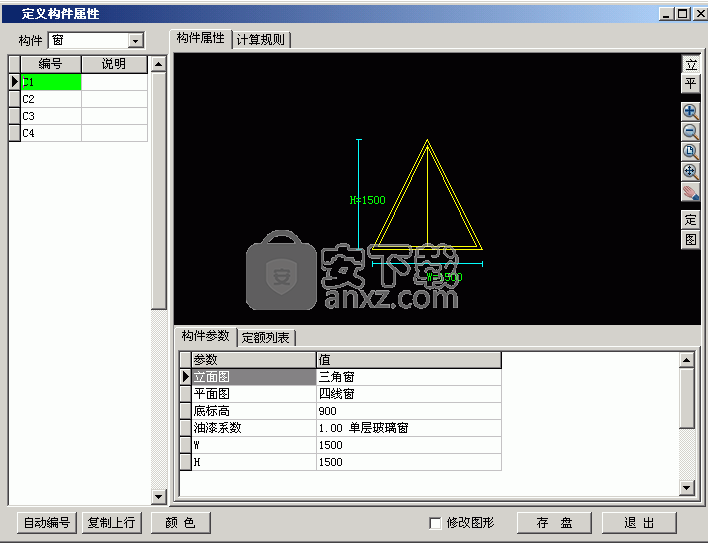
Task: Click the zoom out magnifier icon
Action: (690, 132)
